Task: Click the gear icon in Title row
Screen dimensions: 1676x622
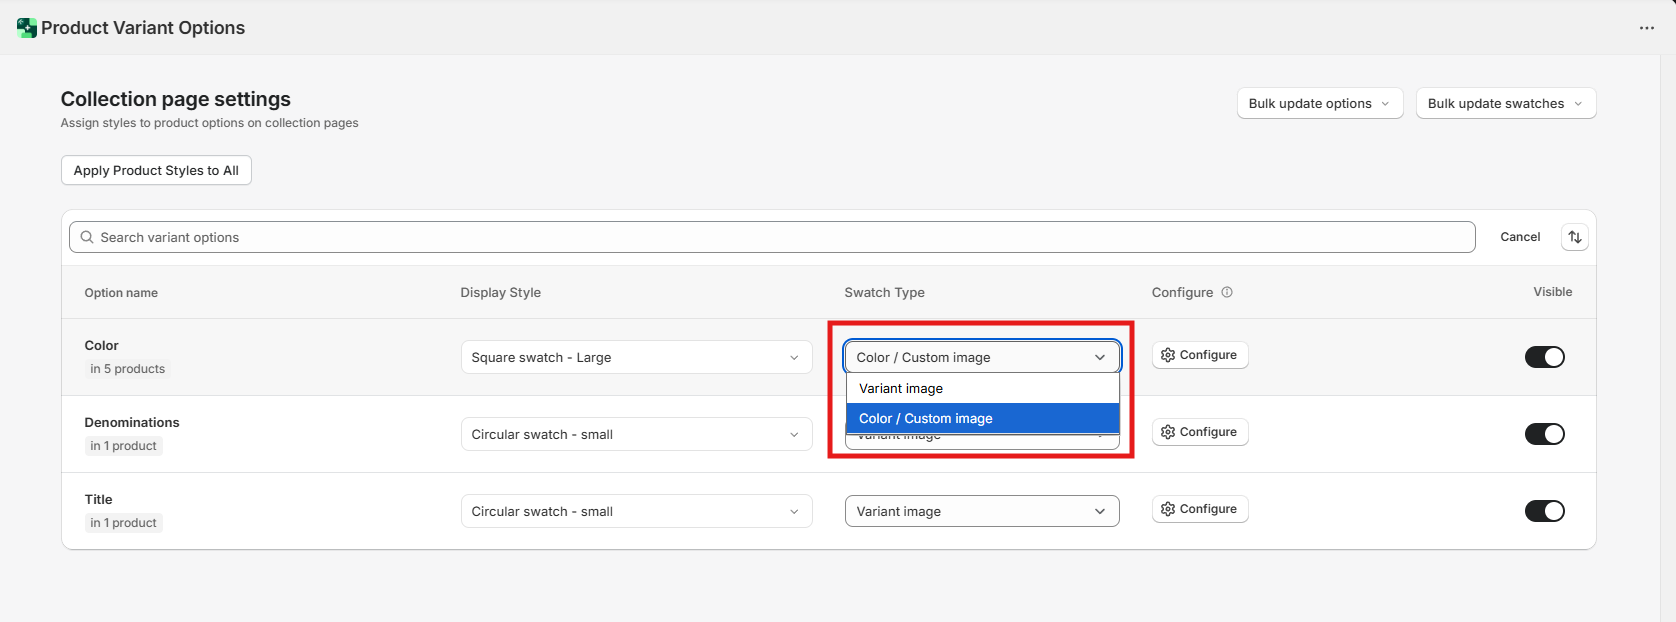Action: [x=1167, y=509]
